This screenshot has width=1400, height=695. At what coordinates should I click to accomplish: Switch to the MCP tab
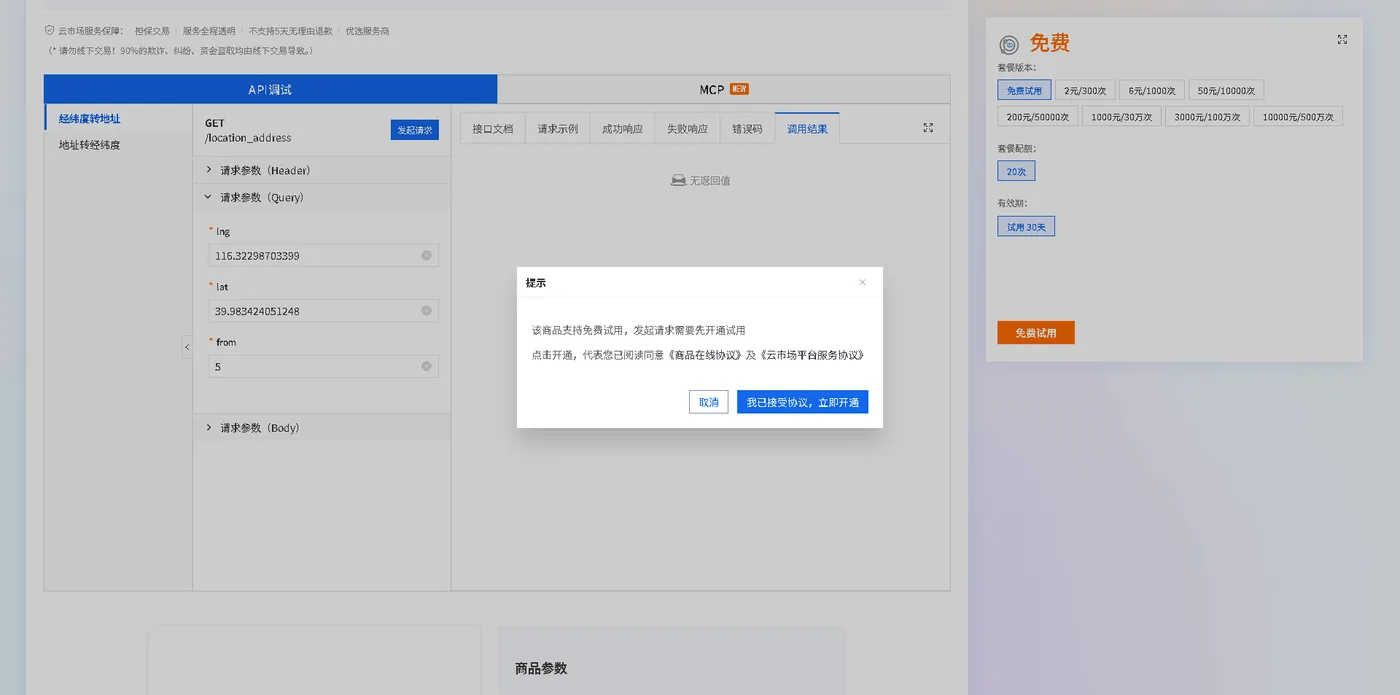(723, 89)
